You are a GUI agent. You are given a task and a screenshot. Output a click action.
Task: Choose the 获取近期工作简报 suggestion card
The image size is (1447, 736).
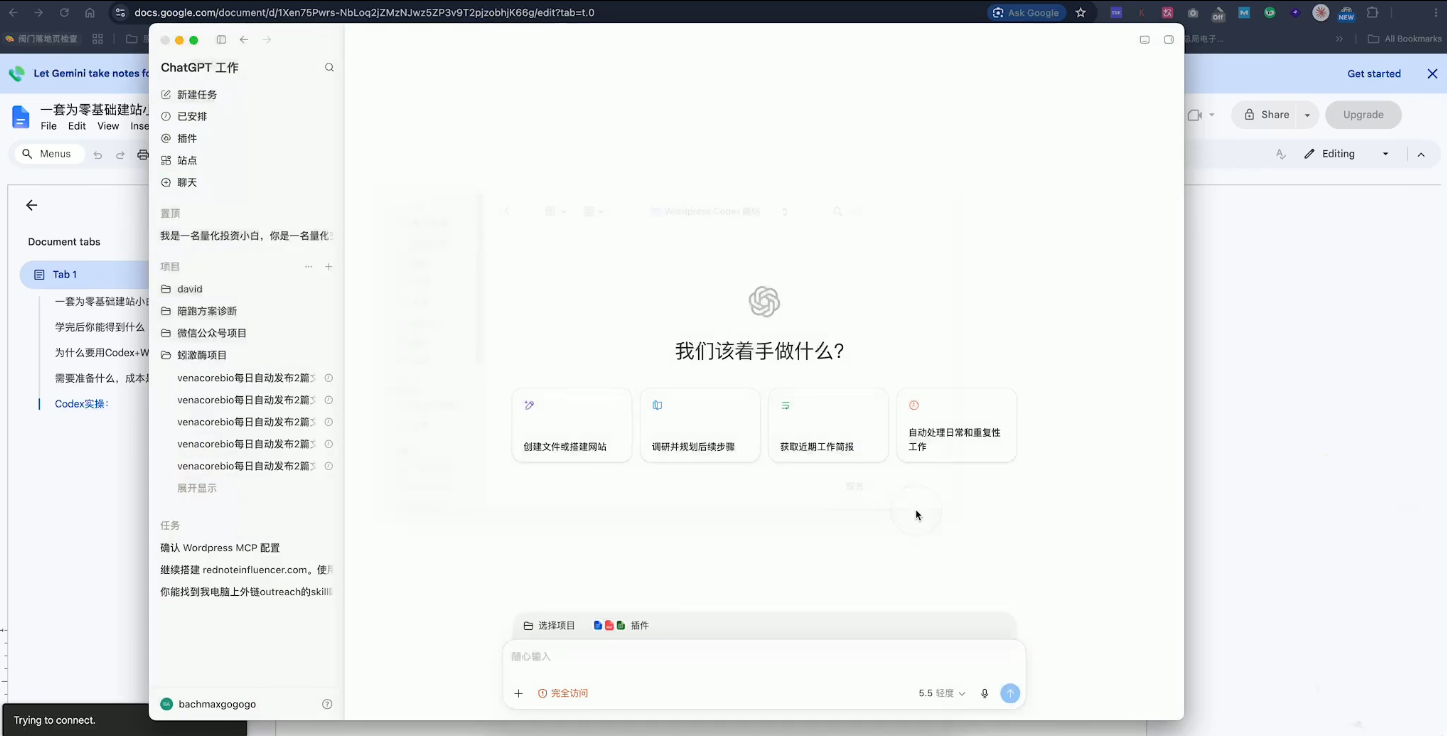[x=828, y=425]
